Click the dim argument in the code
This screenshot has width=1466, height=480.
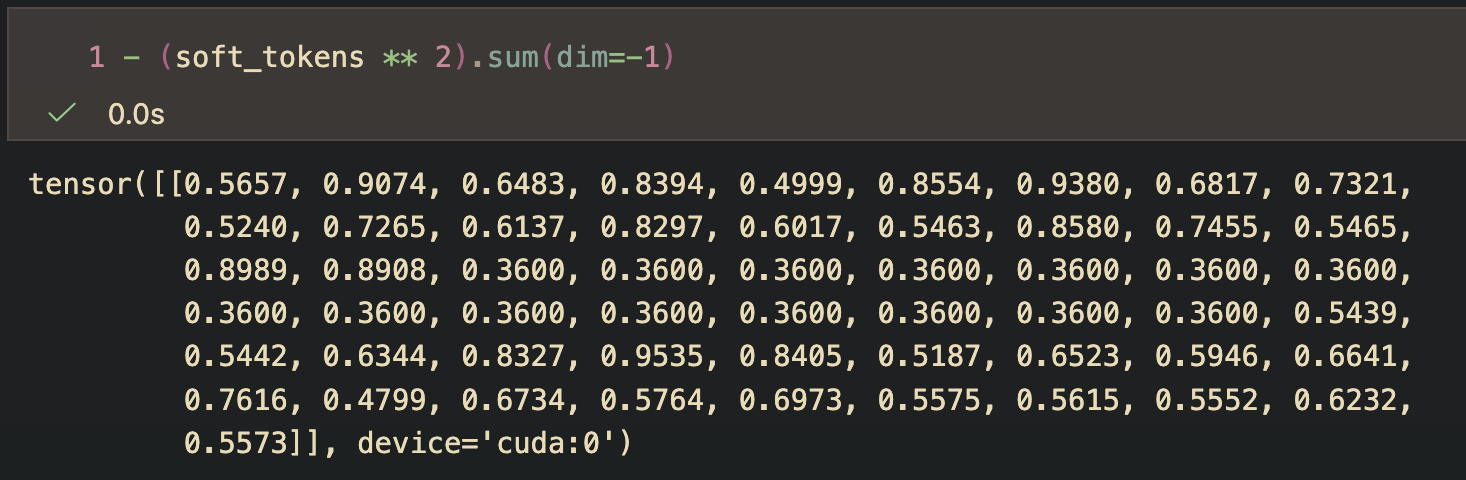582,57
